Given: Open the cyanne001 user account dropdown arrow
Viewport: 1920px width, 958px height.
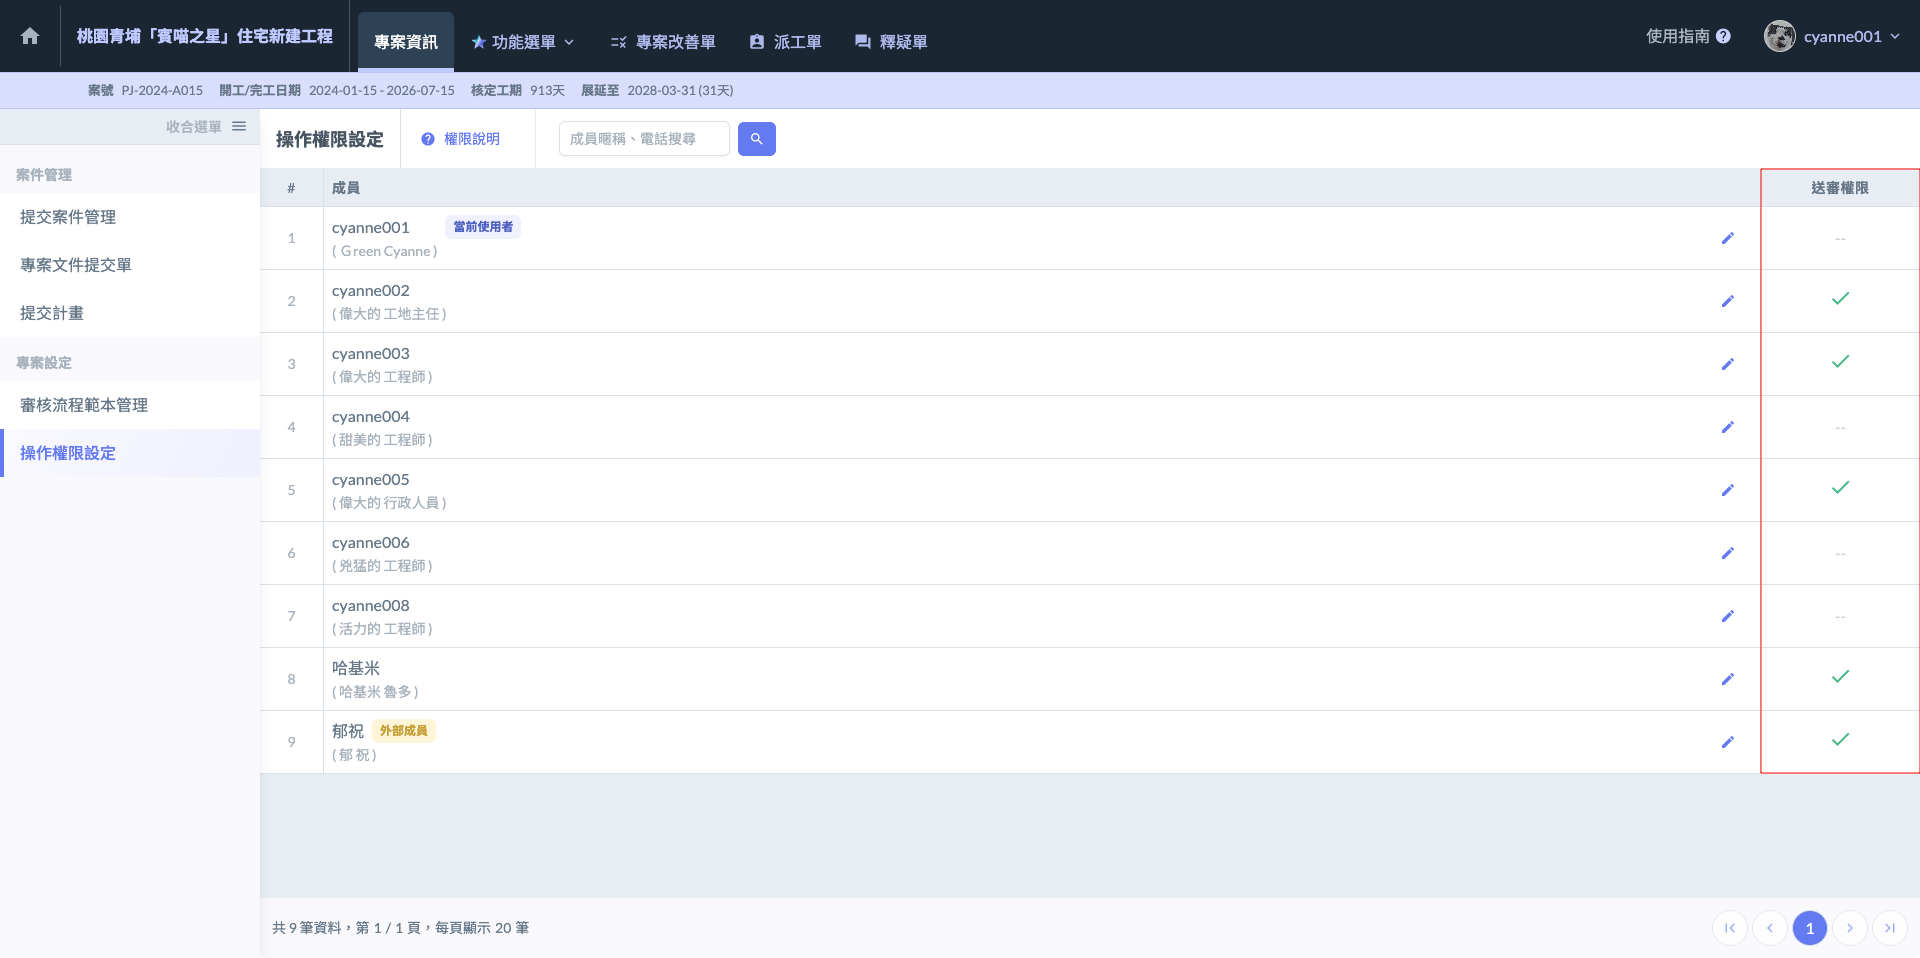Looking at the screenshot, I should [x=1895, y=36].
